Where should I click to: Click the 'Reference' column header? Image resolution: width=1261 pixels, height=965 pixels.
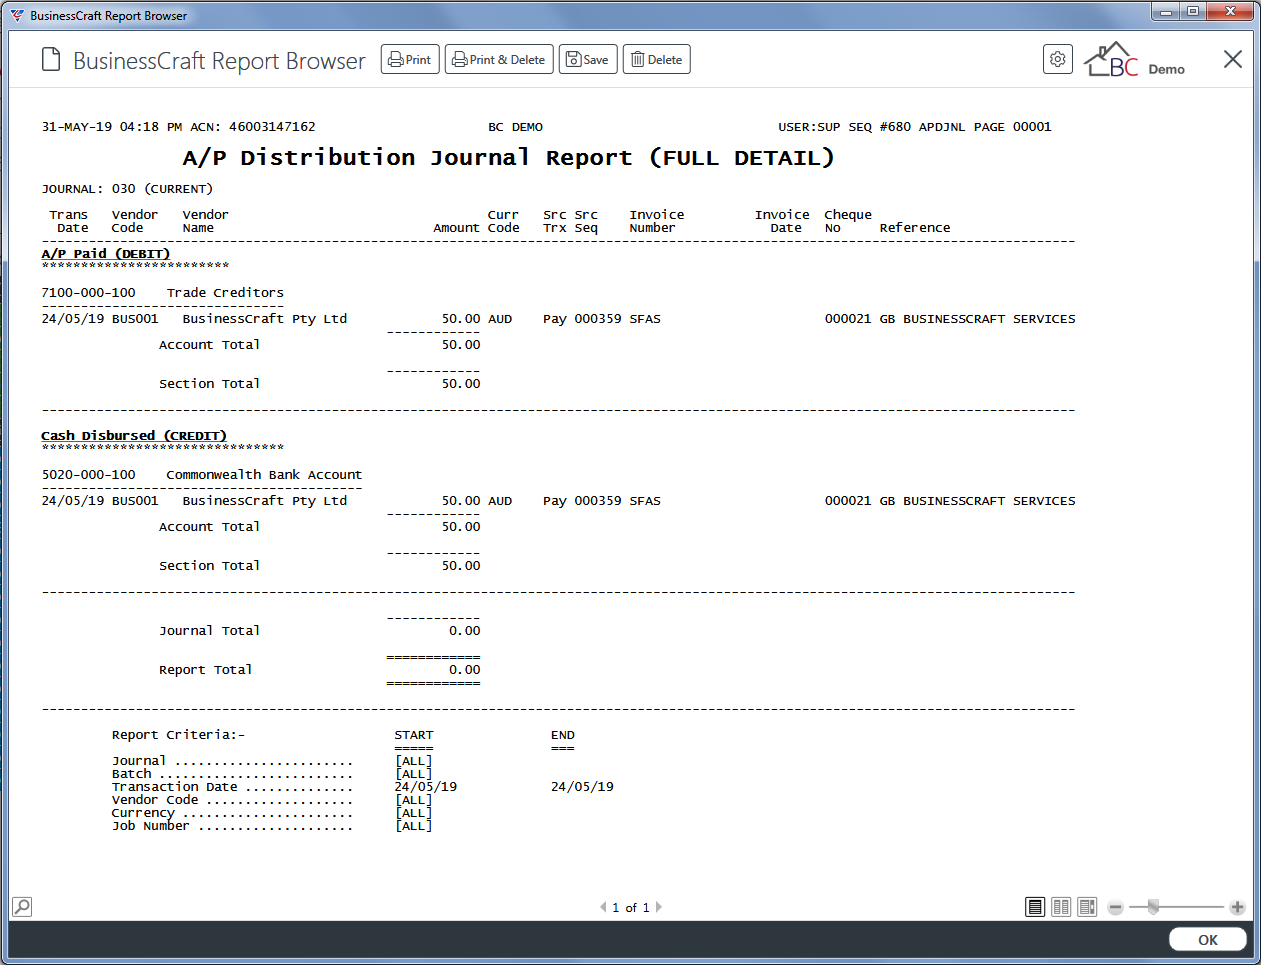coord(915,228)
